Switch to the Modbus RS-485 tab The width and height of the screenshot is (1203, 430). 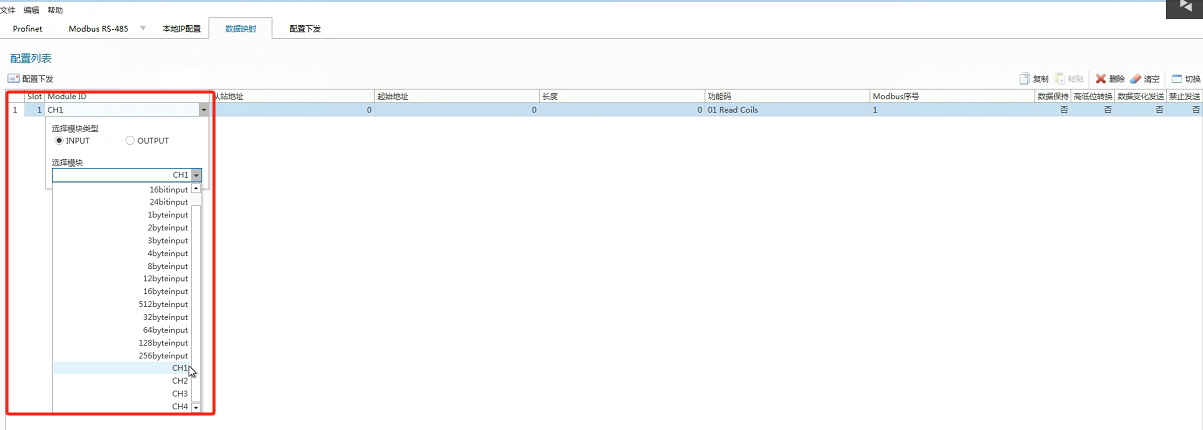[97, 28]
